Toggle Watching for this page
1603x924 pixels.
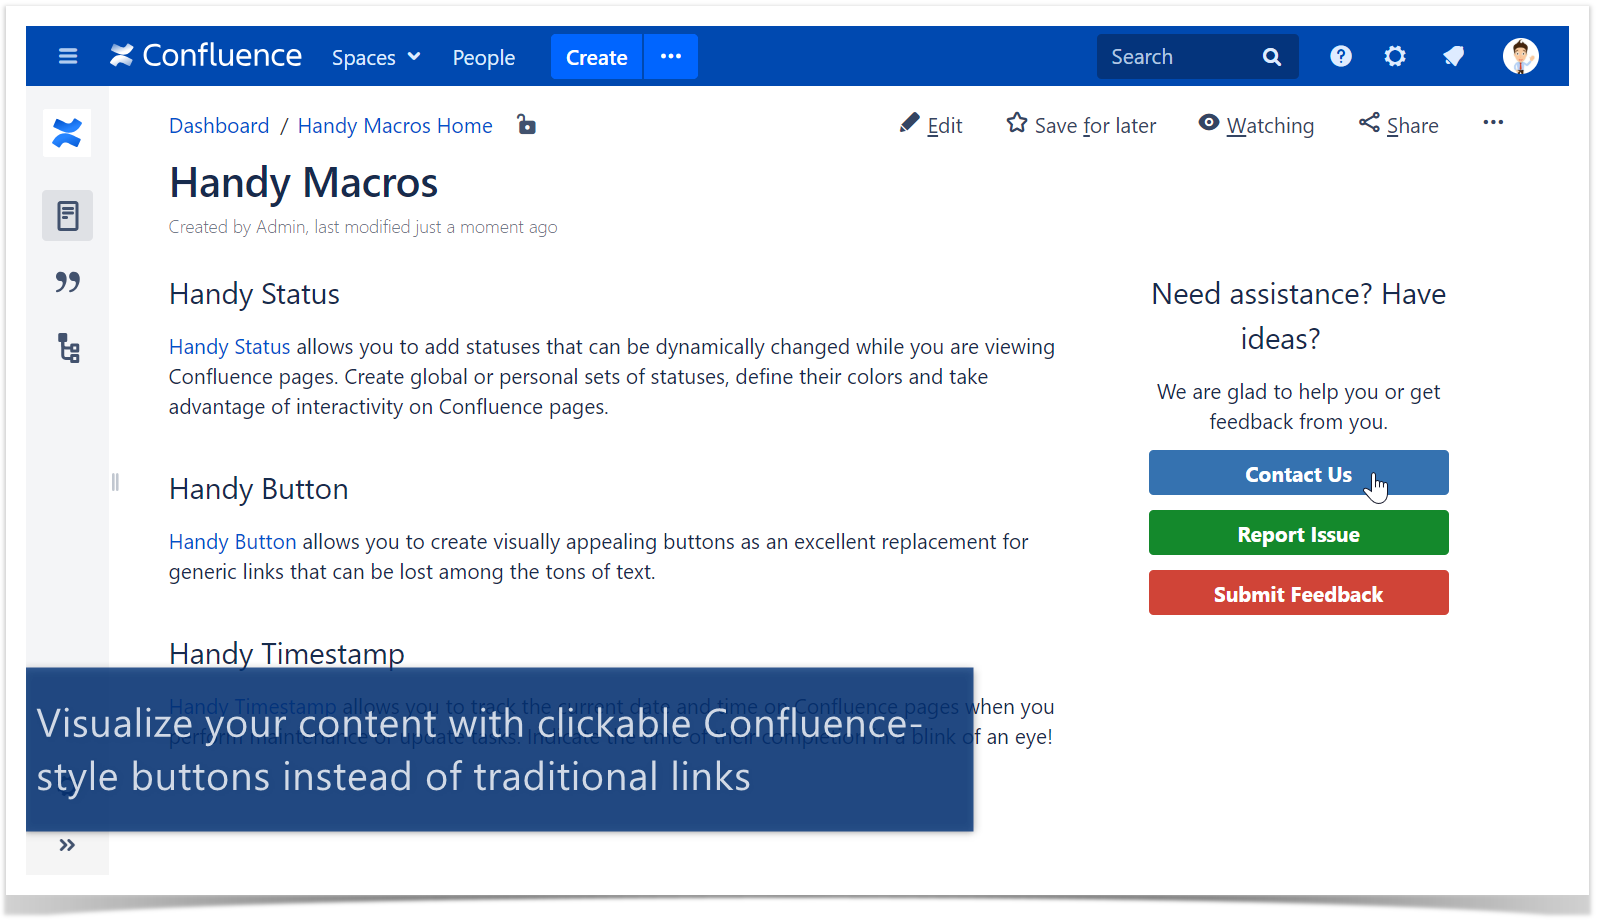1256,125
